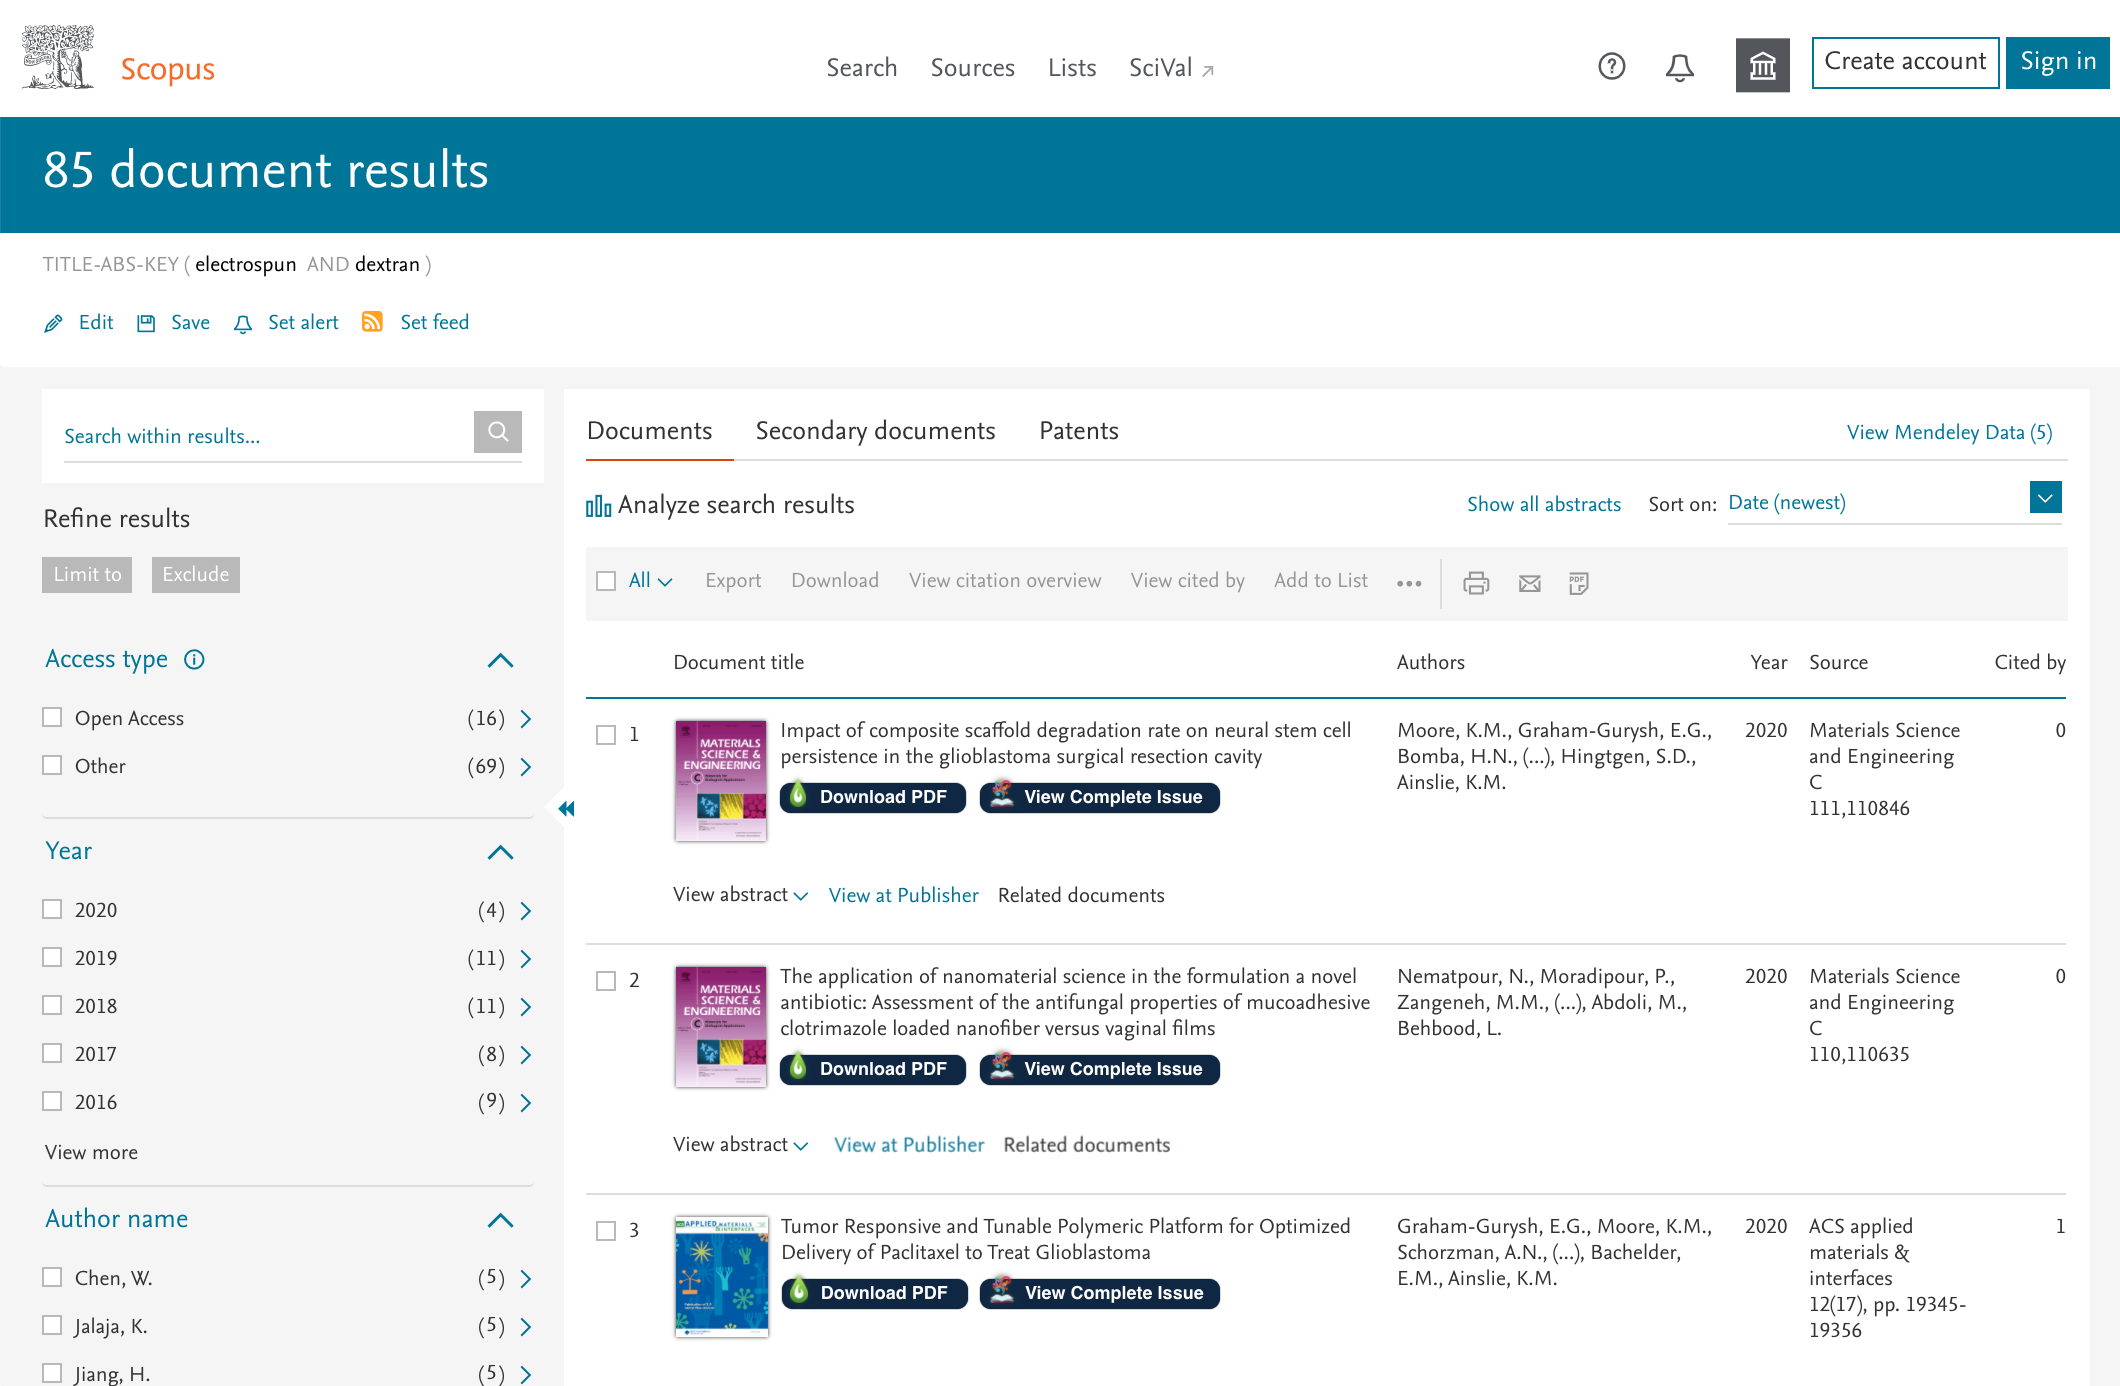
Task: Click the email envelope icon
Action: 1529,583
